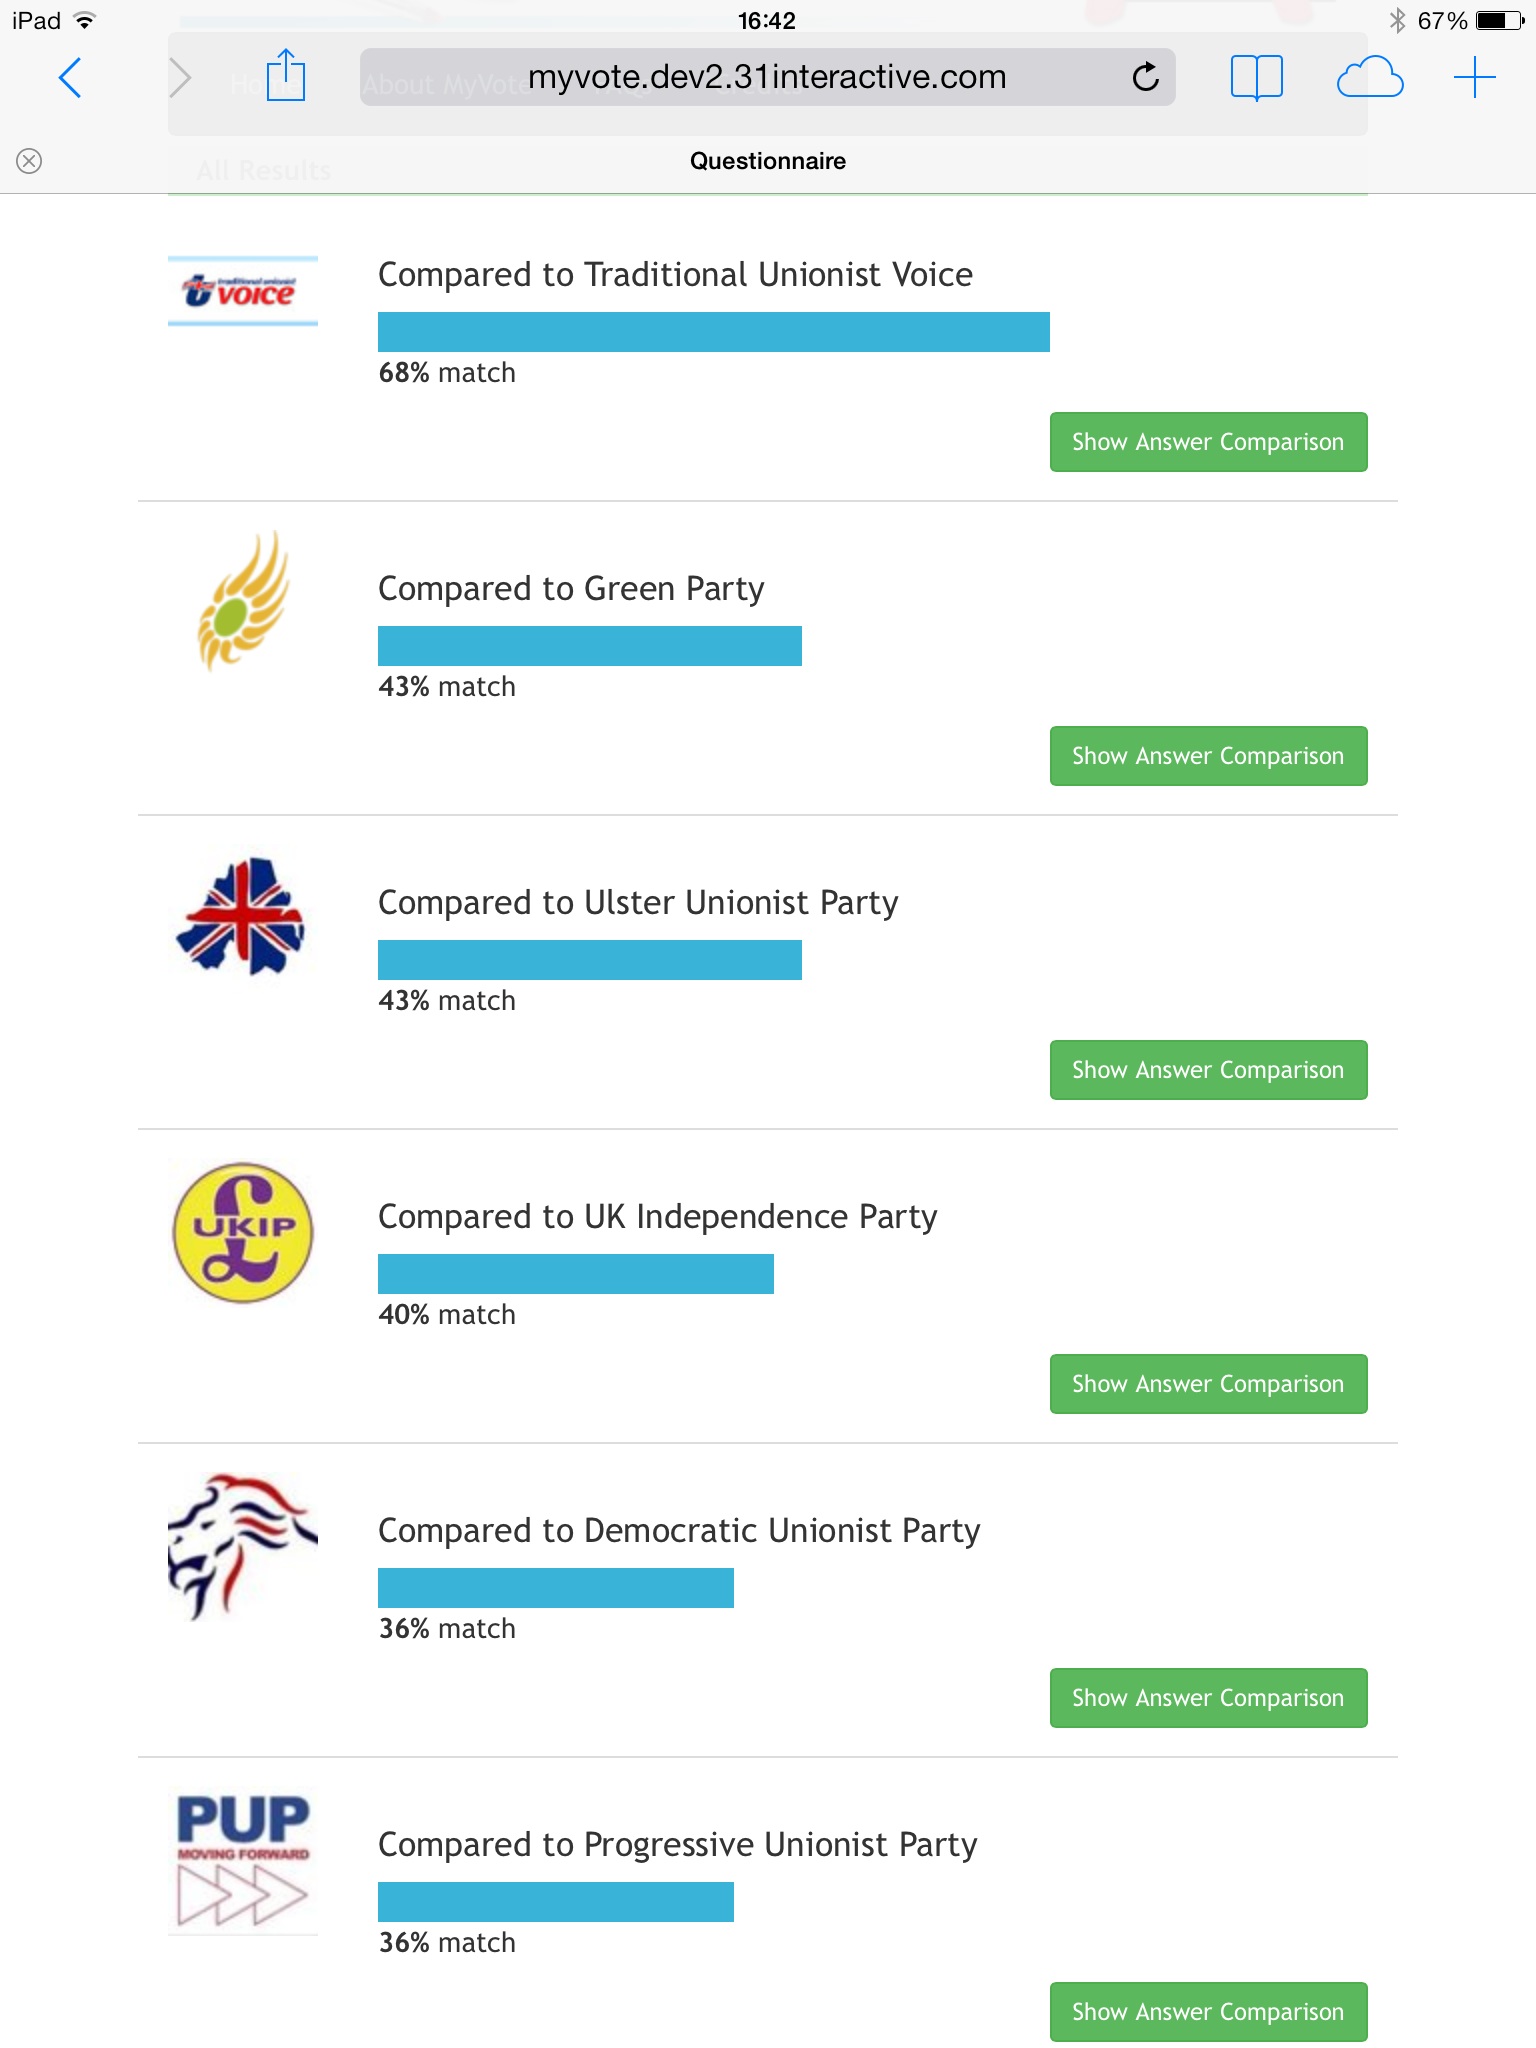The height and width of the screenshot is (2048, 1536).
Task: Show Answer Comparison for Ulster Unionist Party
Action: [1208, 1070]
